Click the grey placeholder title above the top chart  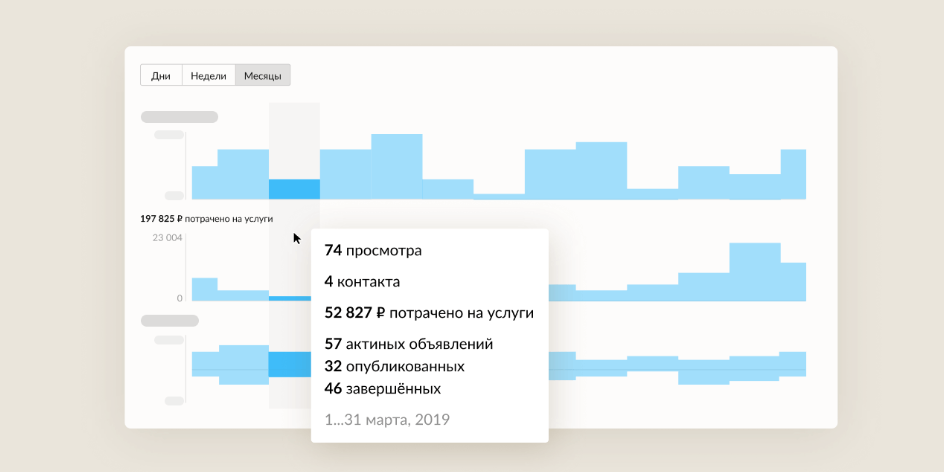pyautogui.click(x=179, y=117)
